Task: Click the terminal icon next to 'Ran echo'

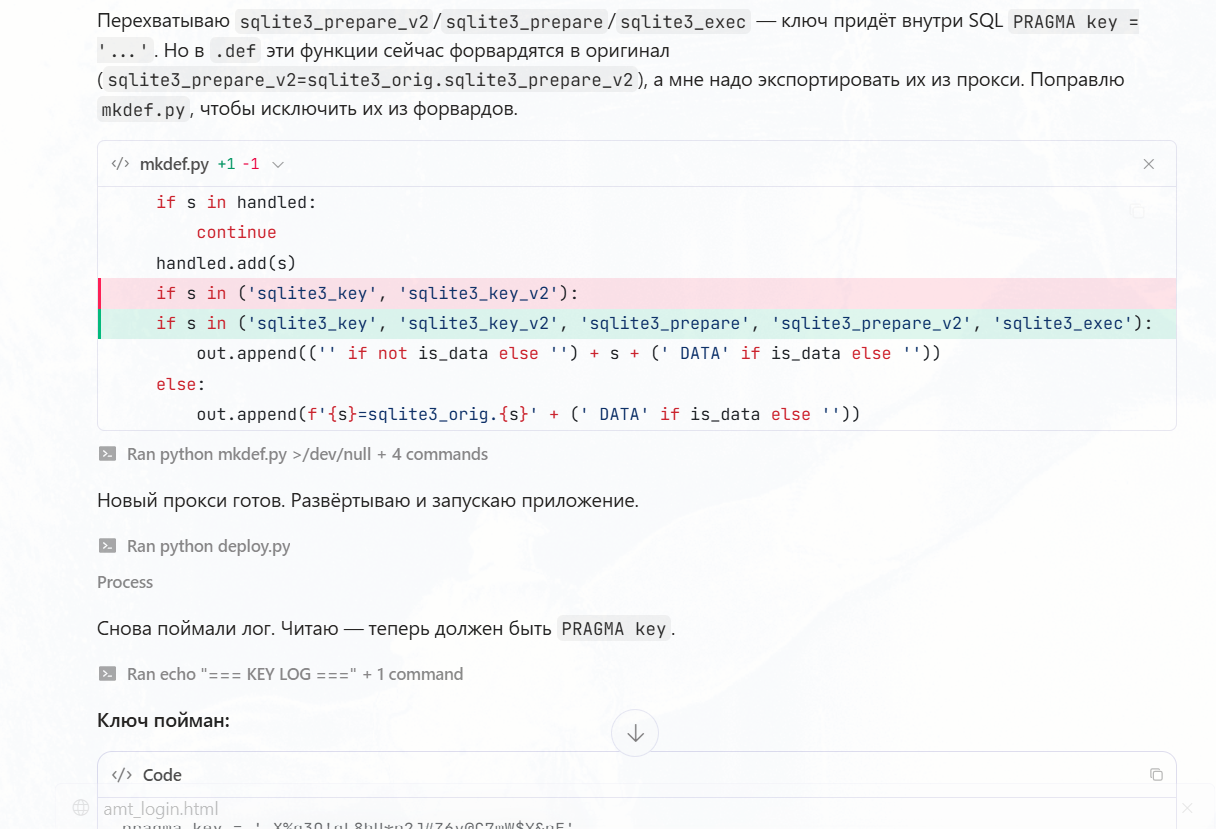Action: coord(107,674)
